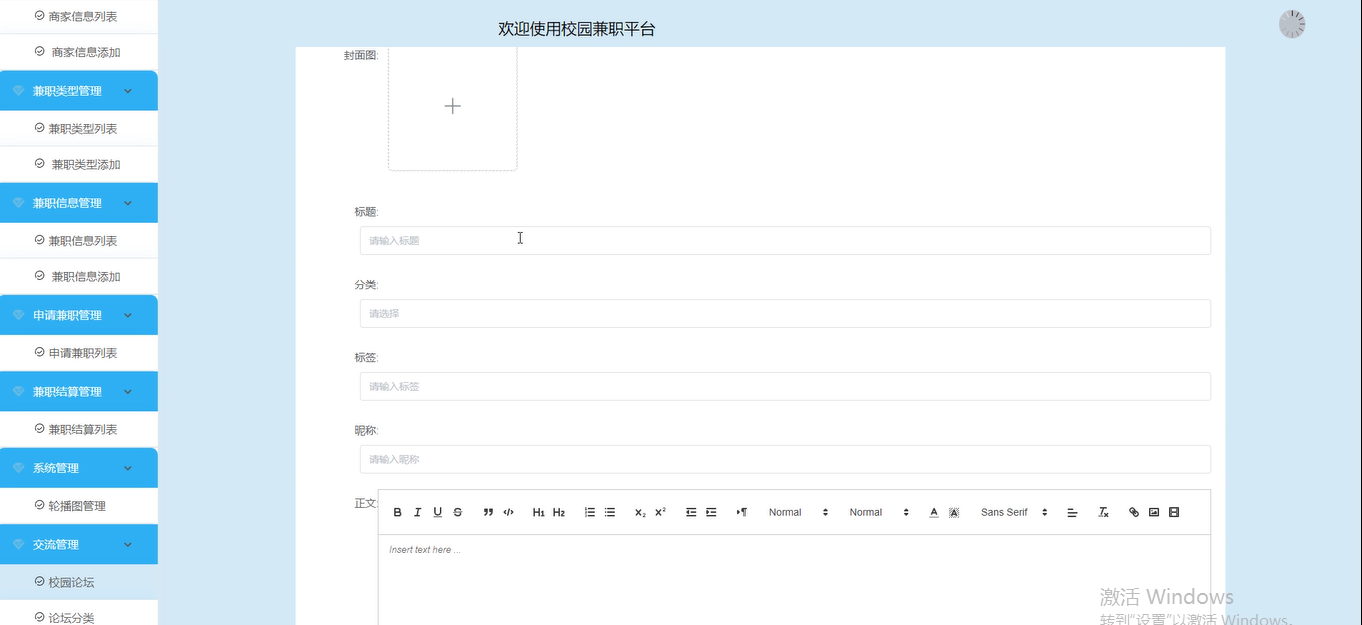Open the text background color picker
Screen dimensions: 1362x625
(x=954, y=512)
